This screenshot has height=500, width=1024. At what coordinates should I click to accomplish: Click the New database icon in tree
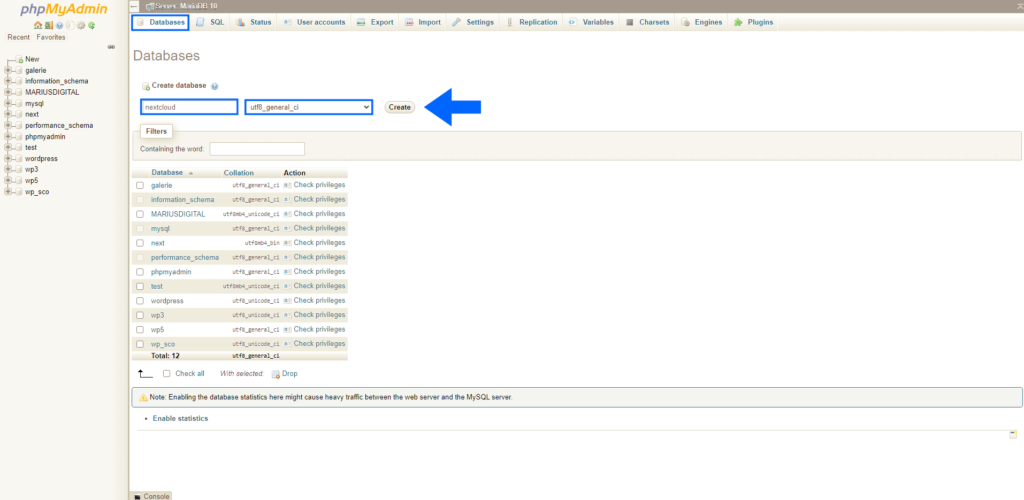click(x=19, y=59)
